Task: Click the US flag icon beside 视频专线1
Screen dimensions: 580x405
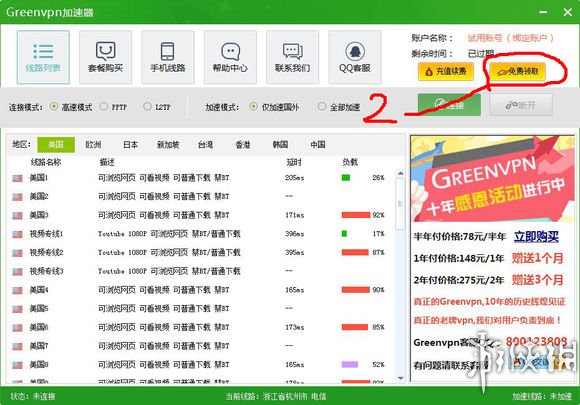Action: coord(17,234)
